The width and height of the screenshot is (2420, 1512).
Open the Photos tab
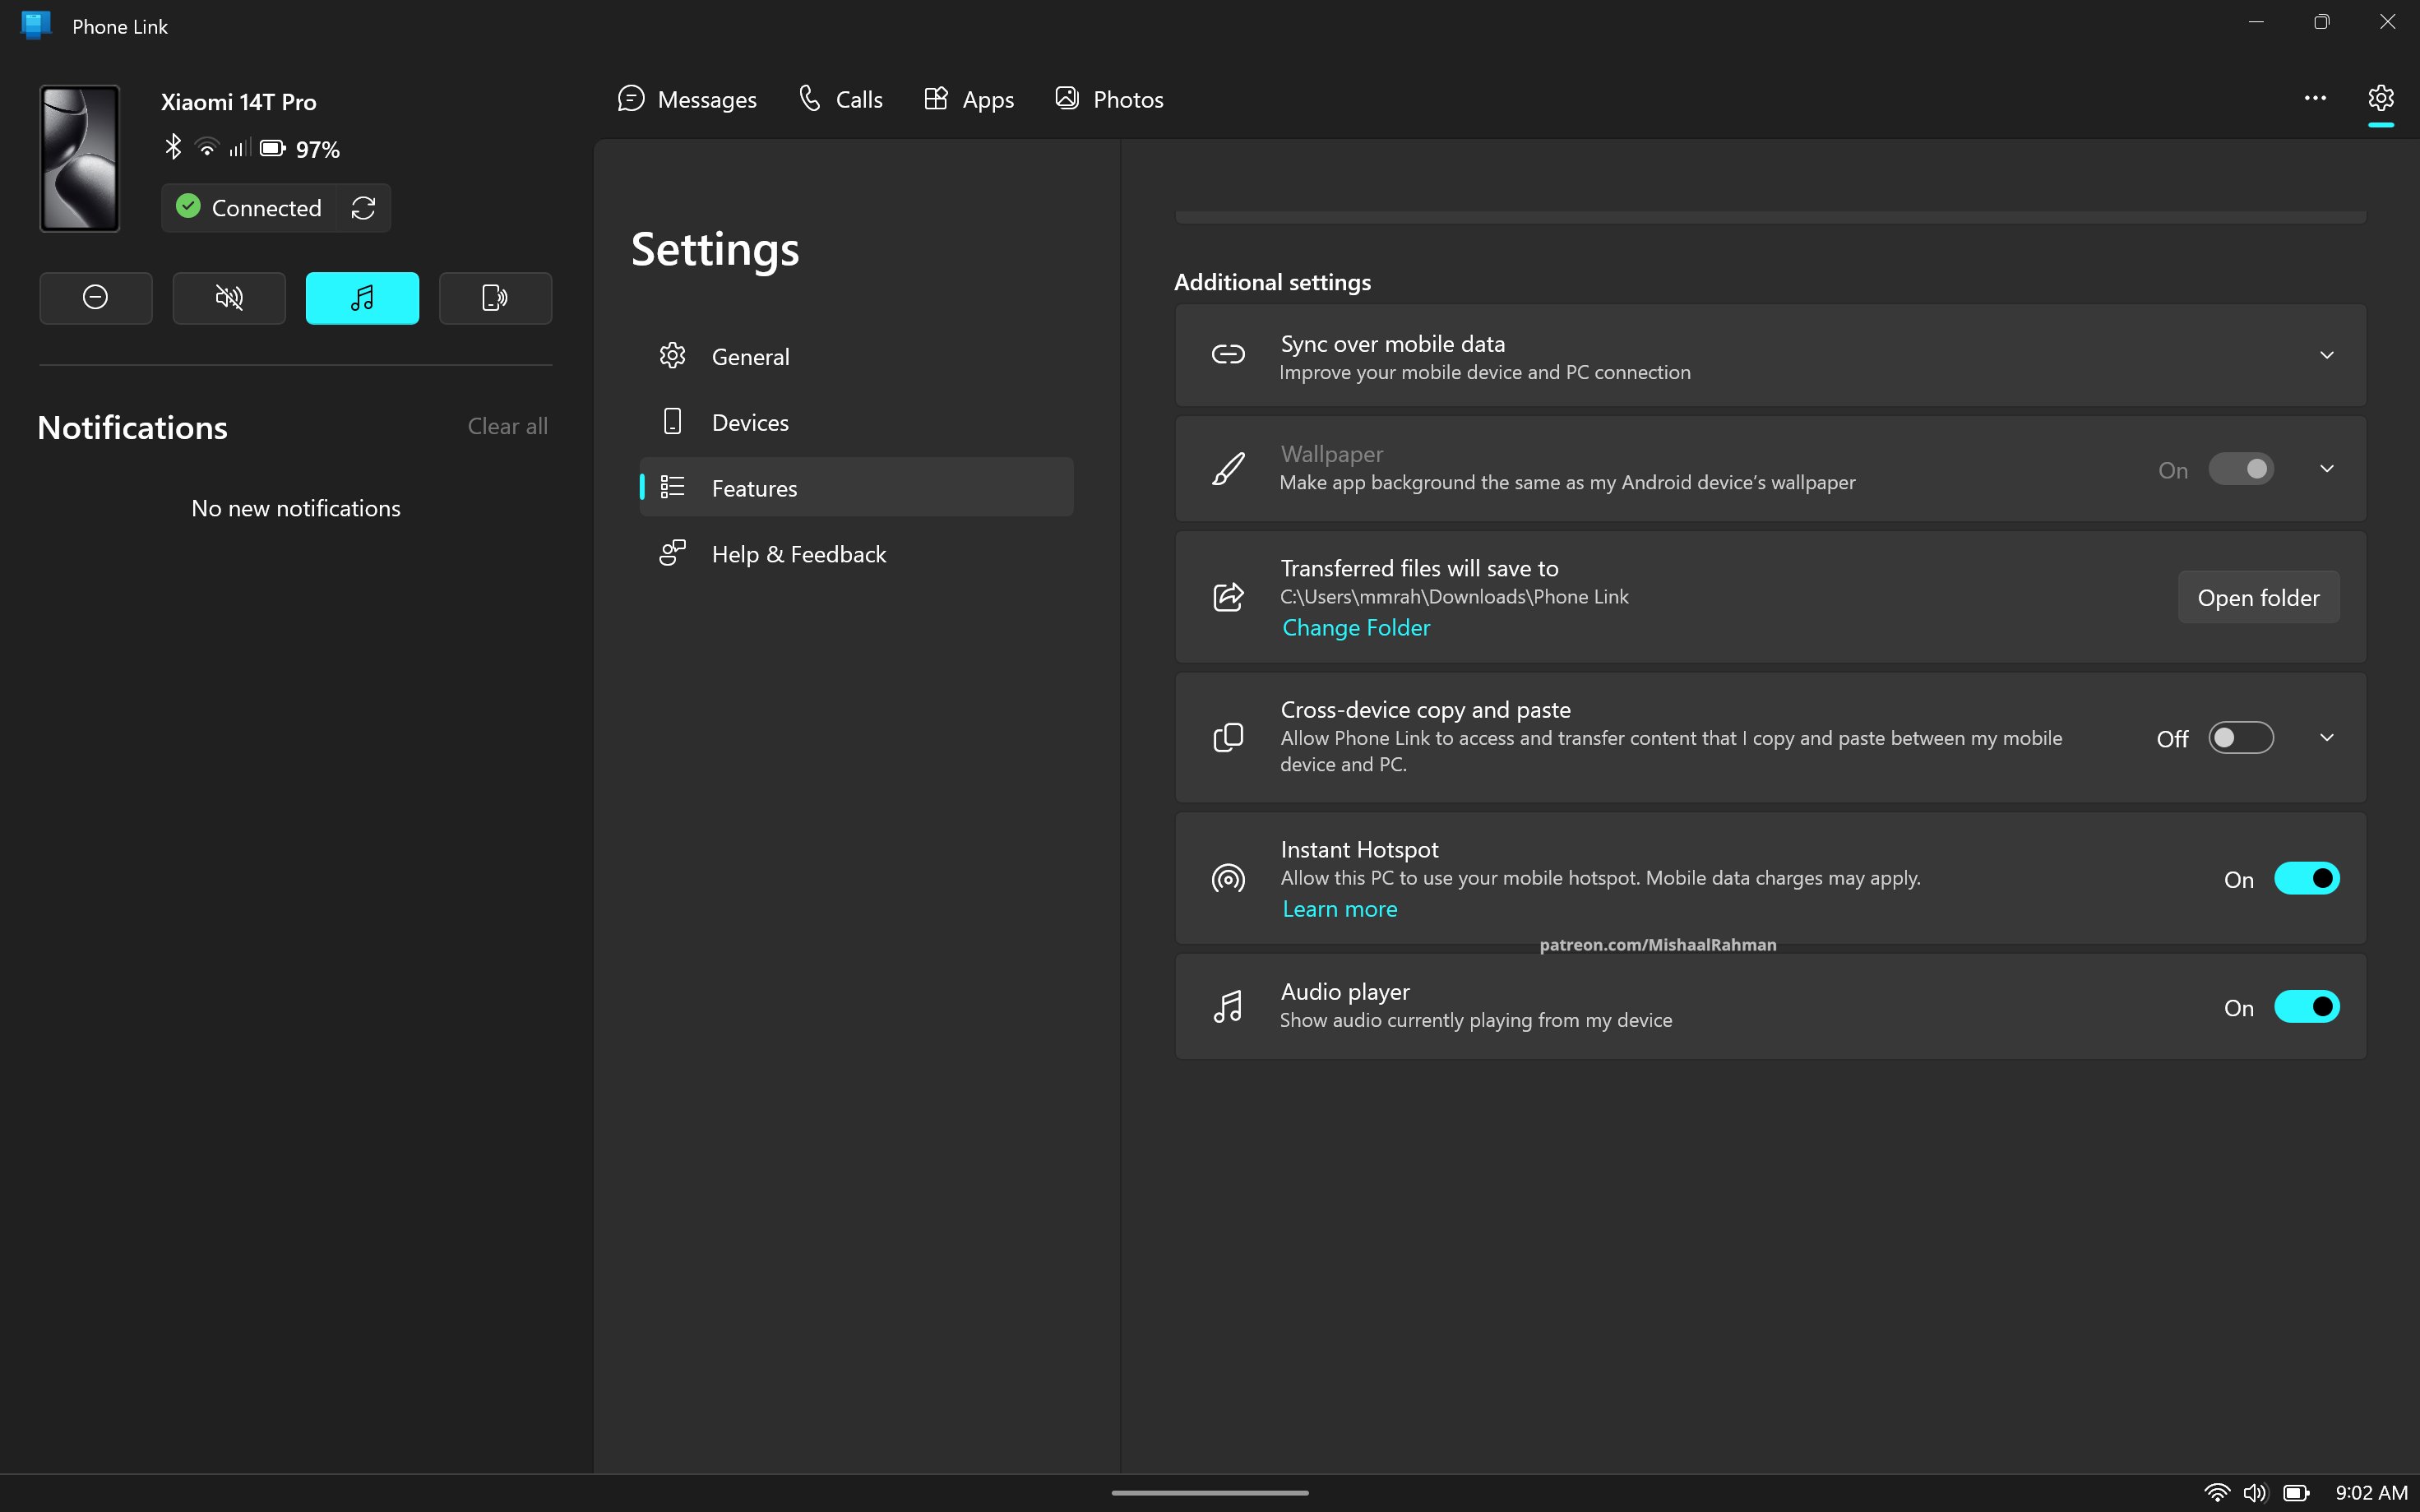(x=1109, y=99)
